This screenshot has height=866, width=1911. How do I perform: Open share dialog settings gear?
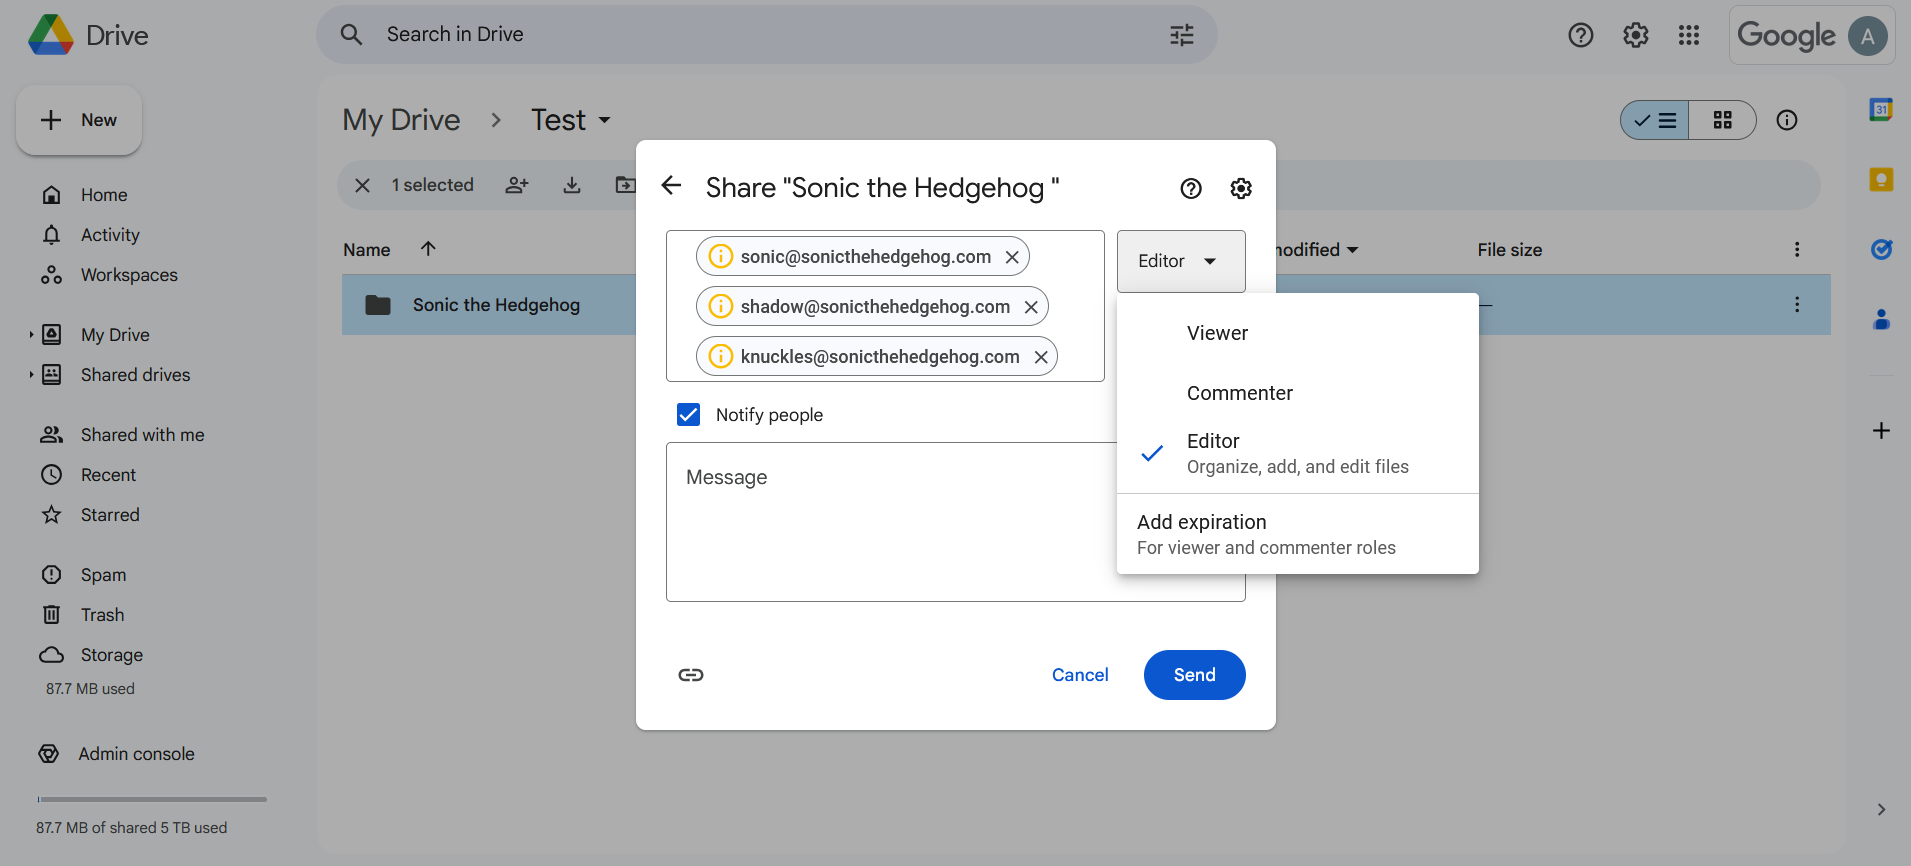pos(1241,188)
